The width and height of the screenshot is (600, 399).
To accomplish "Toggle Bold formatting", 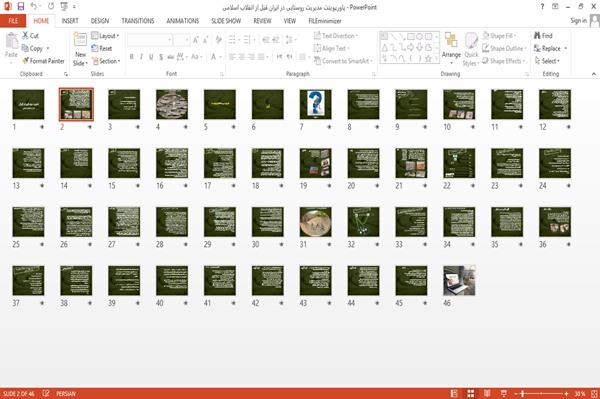I will click(131, 57).
